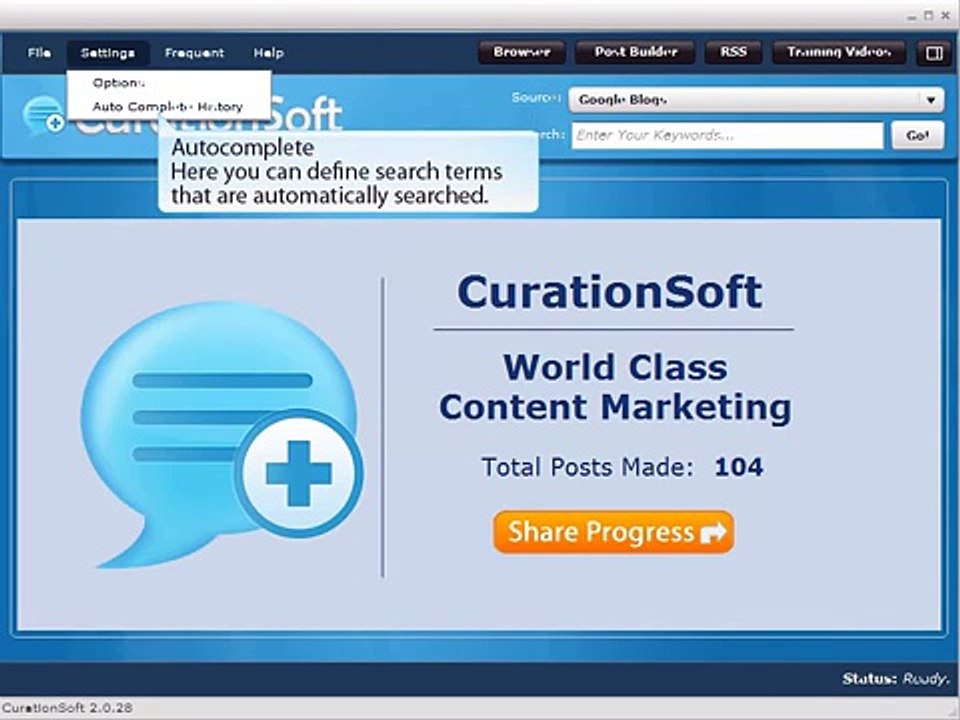Open the File menu

coord(39,53)
